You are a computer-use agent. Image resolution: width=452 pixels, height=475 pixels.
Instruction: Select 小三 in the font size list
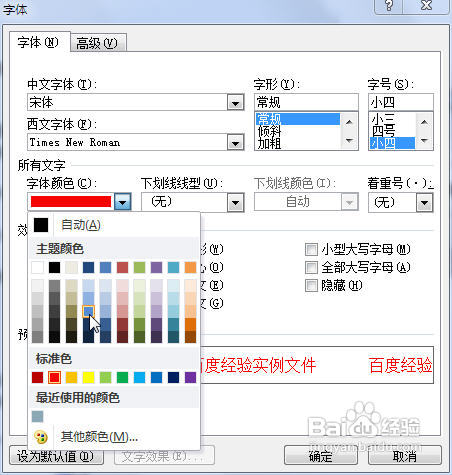coord(392,119)
